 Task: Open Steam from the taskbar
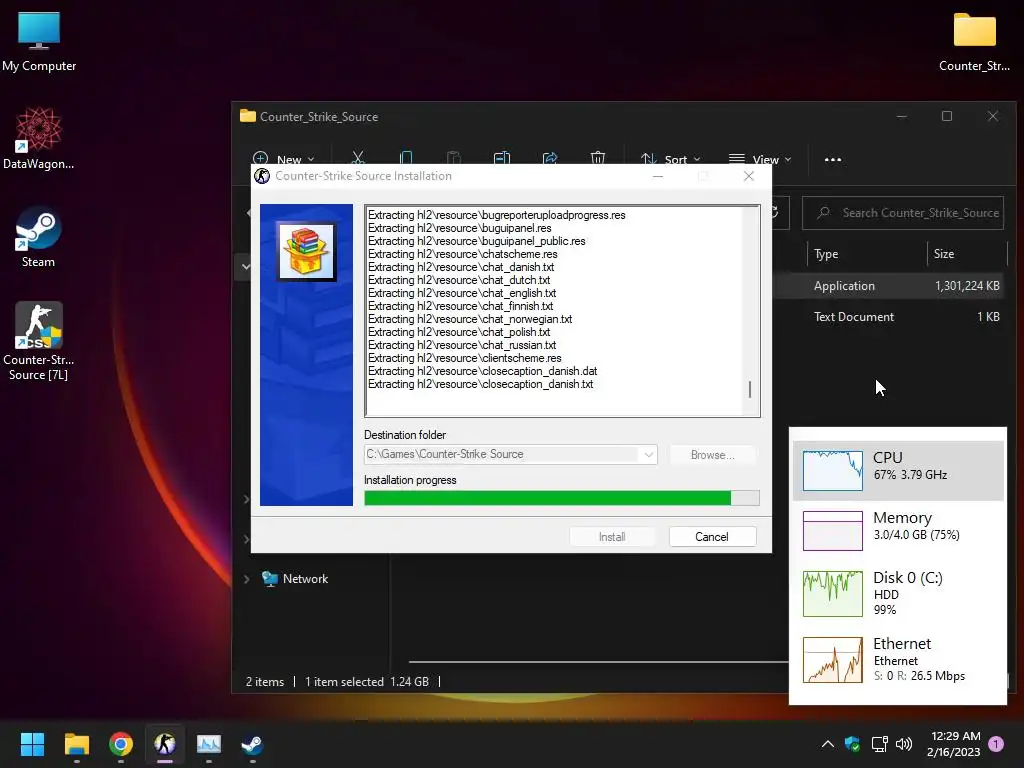(x=252, y=744)
